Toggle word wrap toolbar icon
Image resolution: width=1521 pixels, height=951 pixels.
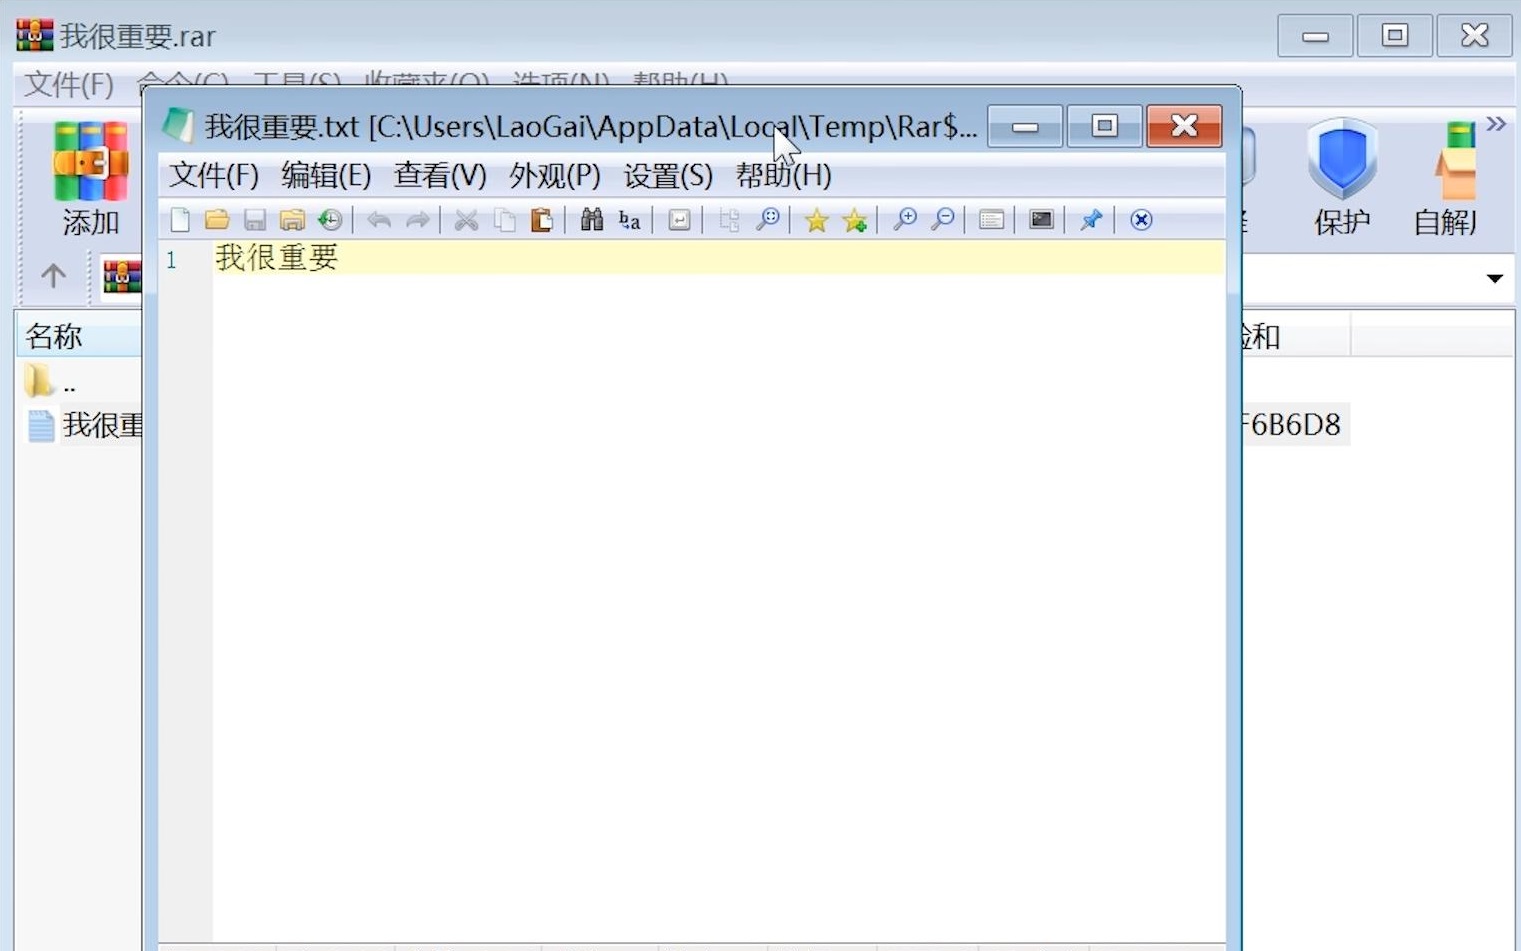tap(679, 220)
